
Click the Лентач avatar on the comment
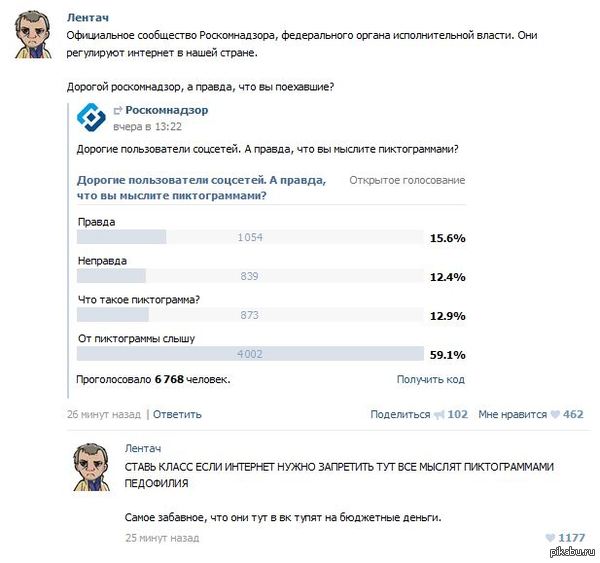click(x=95, y=467)
